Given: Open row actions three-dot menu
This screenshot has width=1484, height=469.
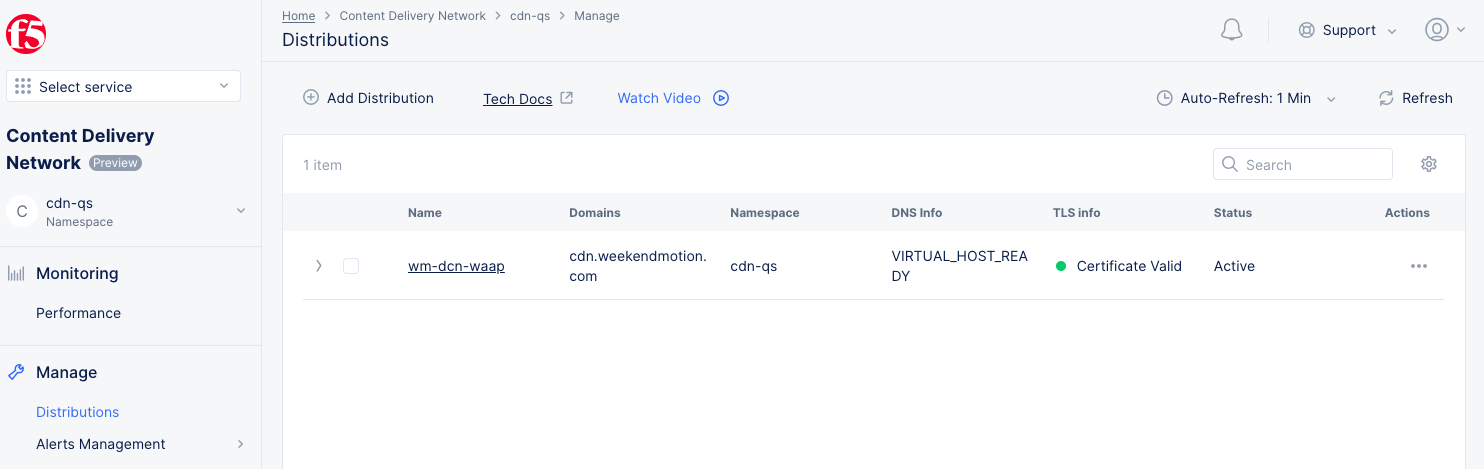Looking at the screenshot, I should (x=1418, y=266).
